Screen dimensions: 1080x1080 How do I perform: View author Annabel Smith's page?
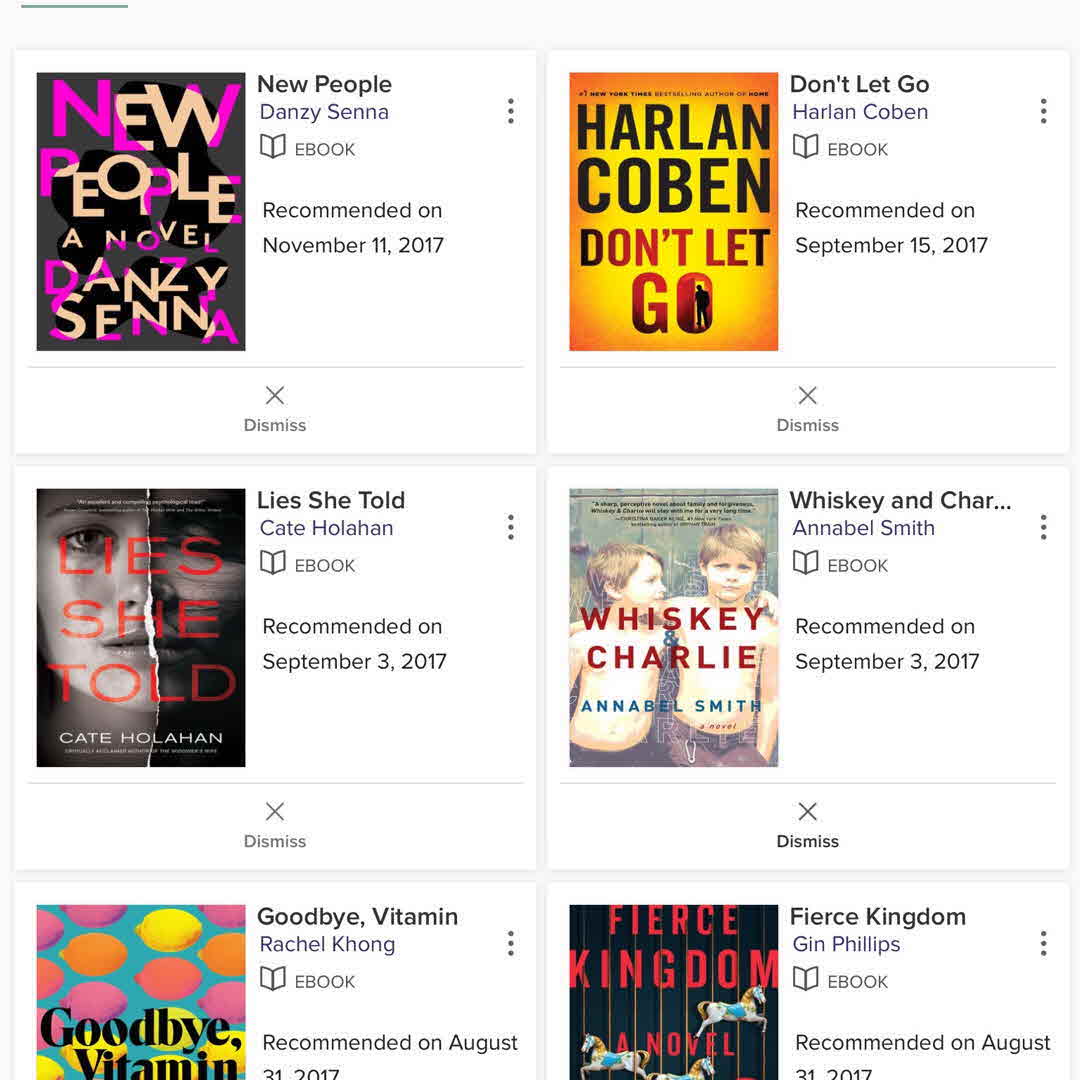(x=863, y=528)
